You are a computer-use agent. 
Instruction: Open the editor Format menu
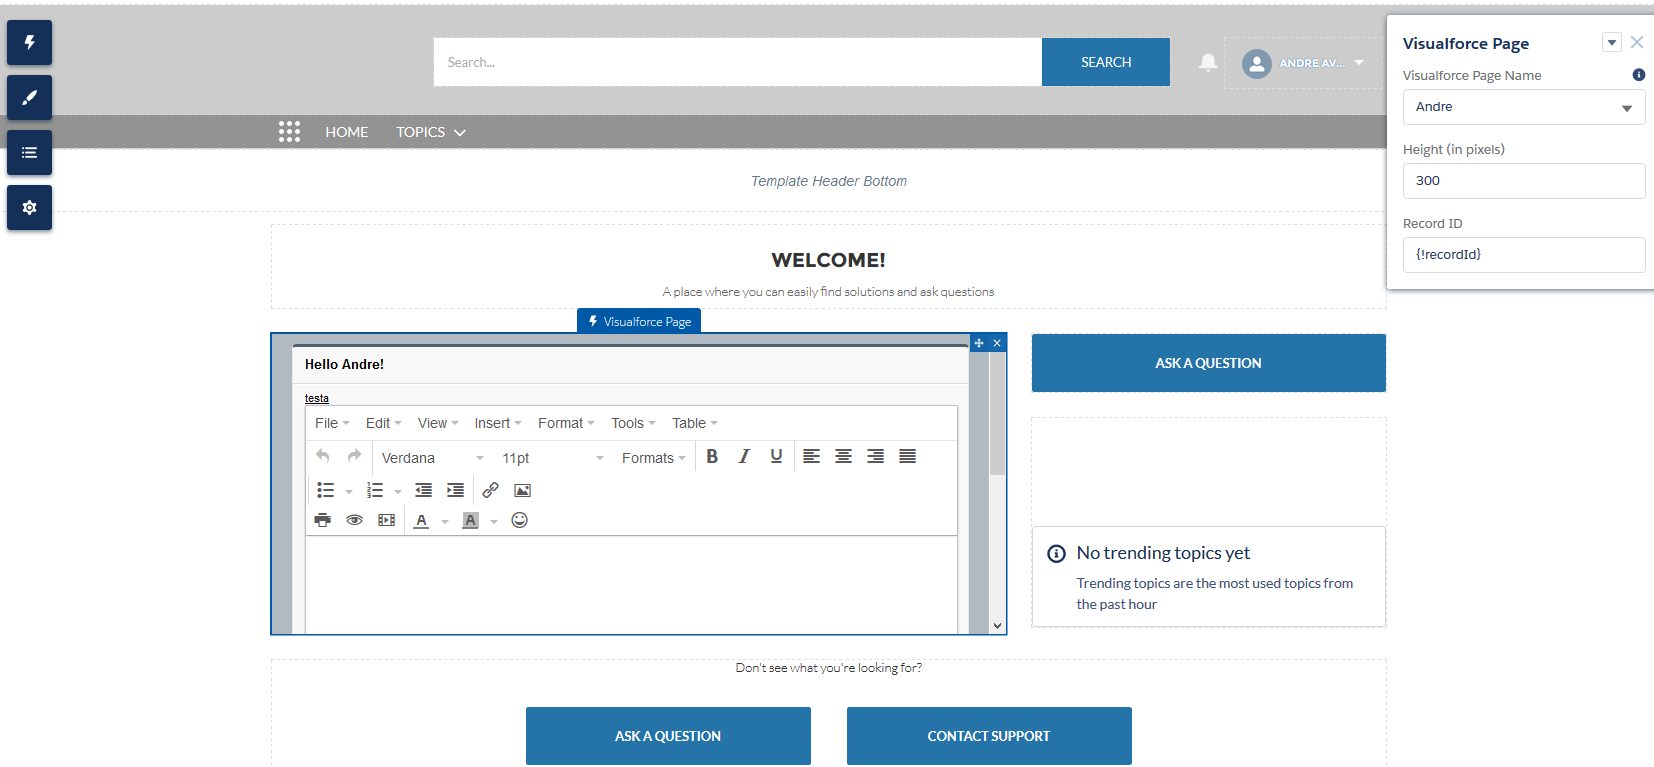(566, 423)
